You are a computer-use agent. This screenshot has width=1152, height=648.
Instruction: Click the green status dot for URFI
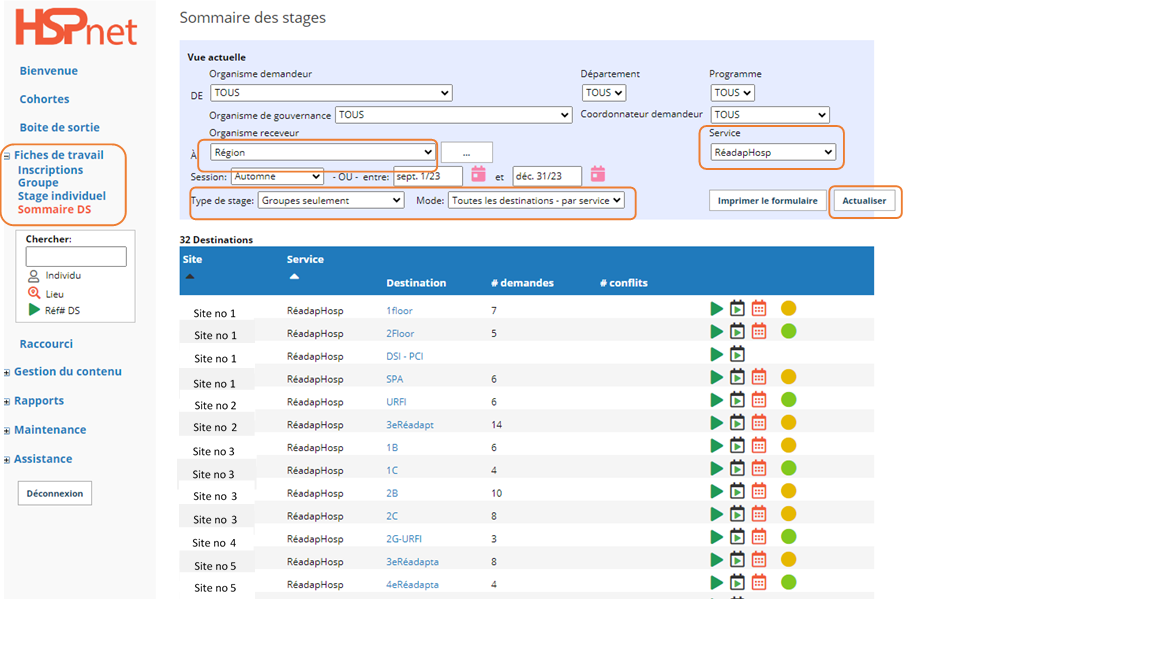[788, 400]
